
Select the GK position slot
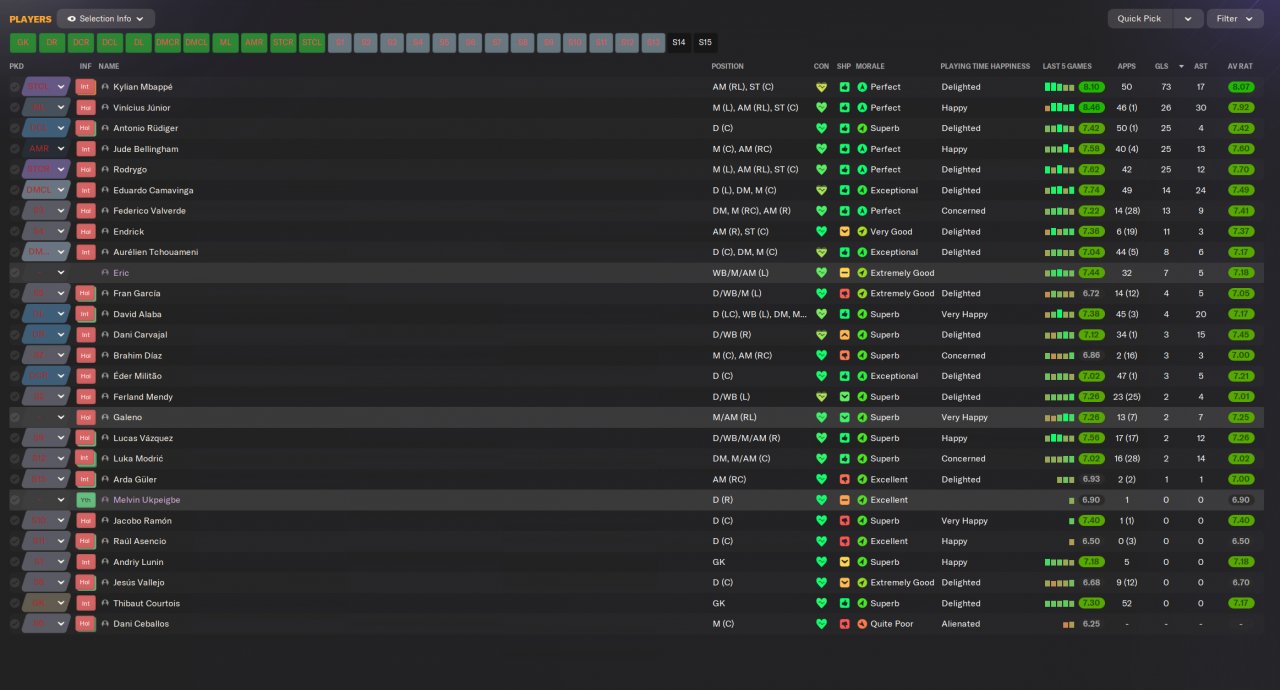(24, 43)
